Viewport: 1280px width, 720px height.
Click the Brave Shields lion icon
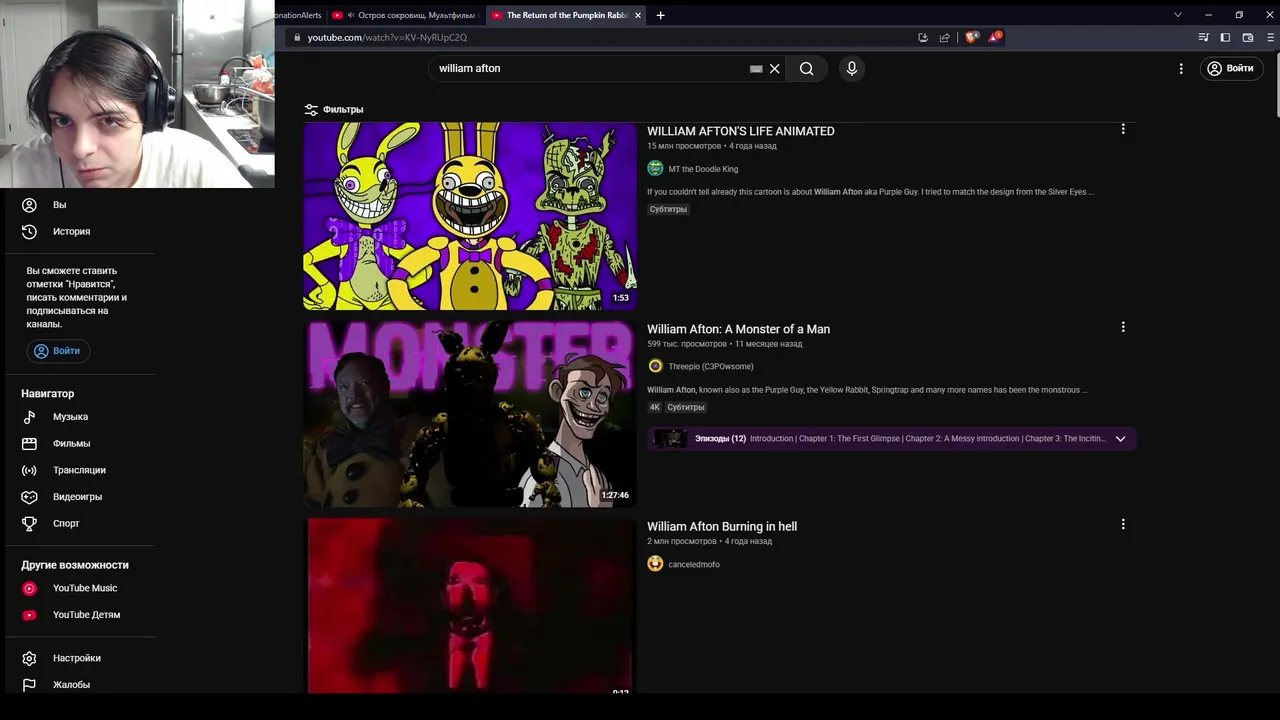(x=971, y=37)
